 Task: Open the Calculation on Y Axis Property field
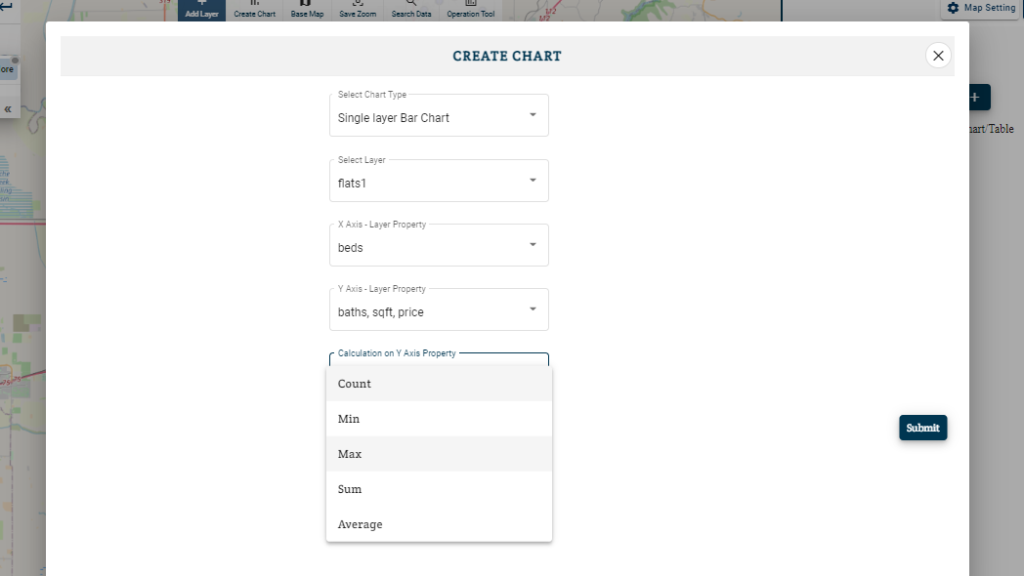[x=439, y=362]
